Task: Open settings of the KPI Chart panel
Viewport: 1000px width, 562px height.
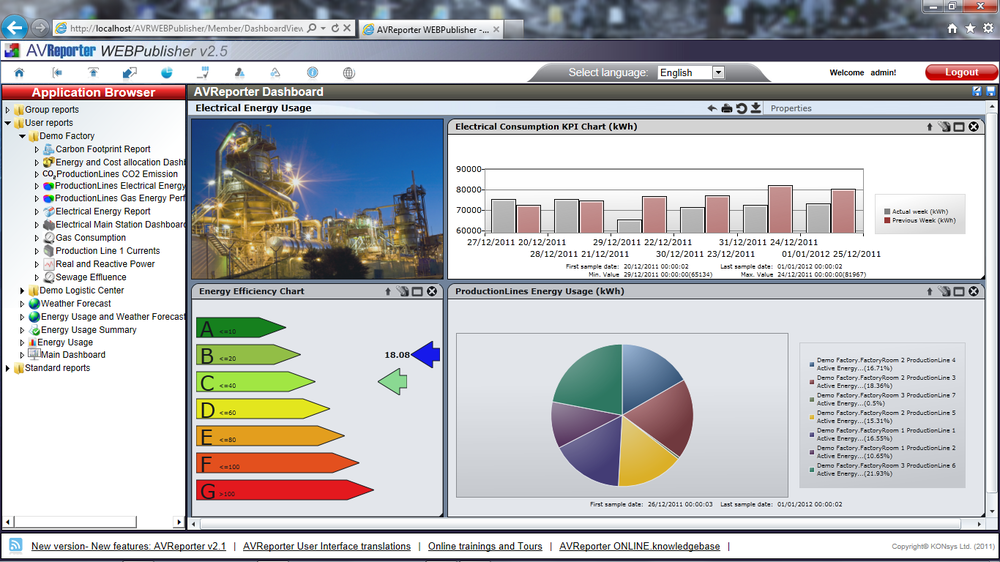Action: [x=945, y=127]
